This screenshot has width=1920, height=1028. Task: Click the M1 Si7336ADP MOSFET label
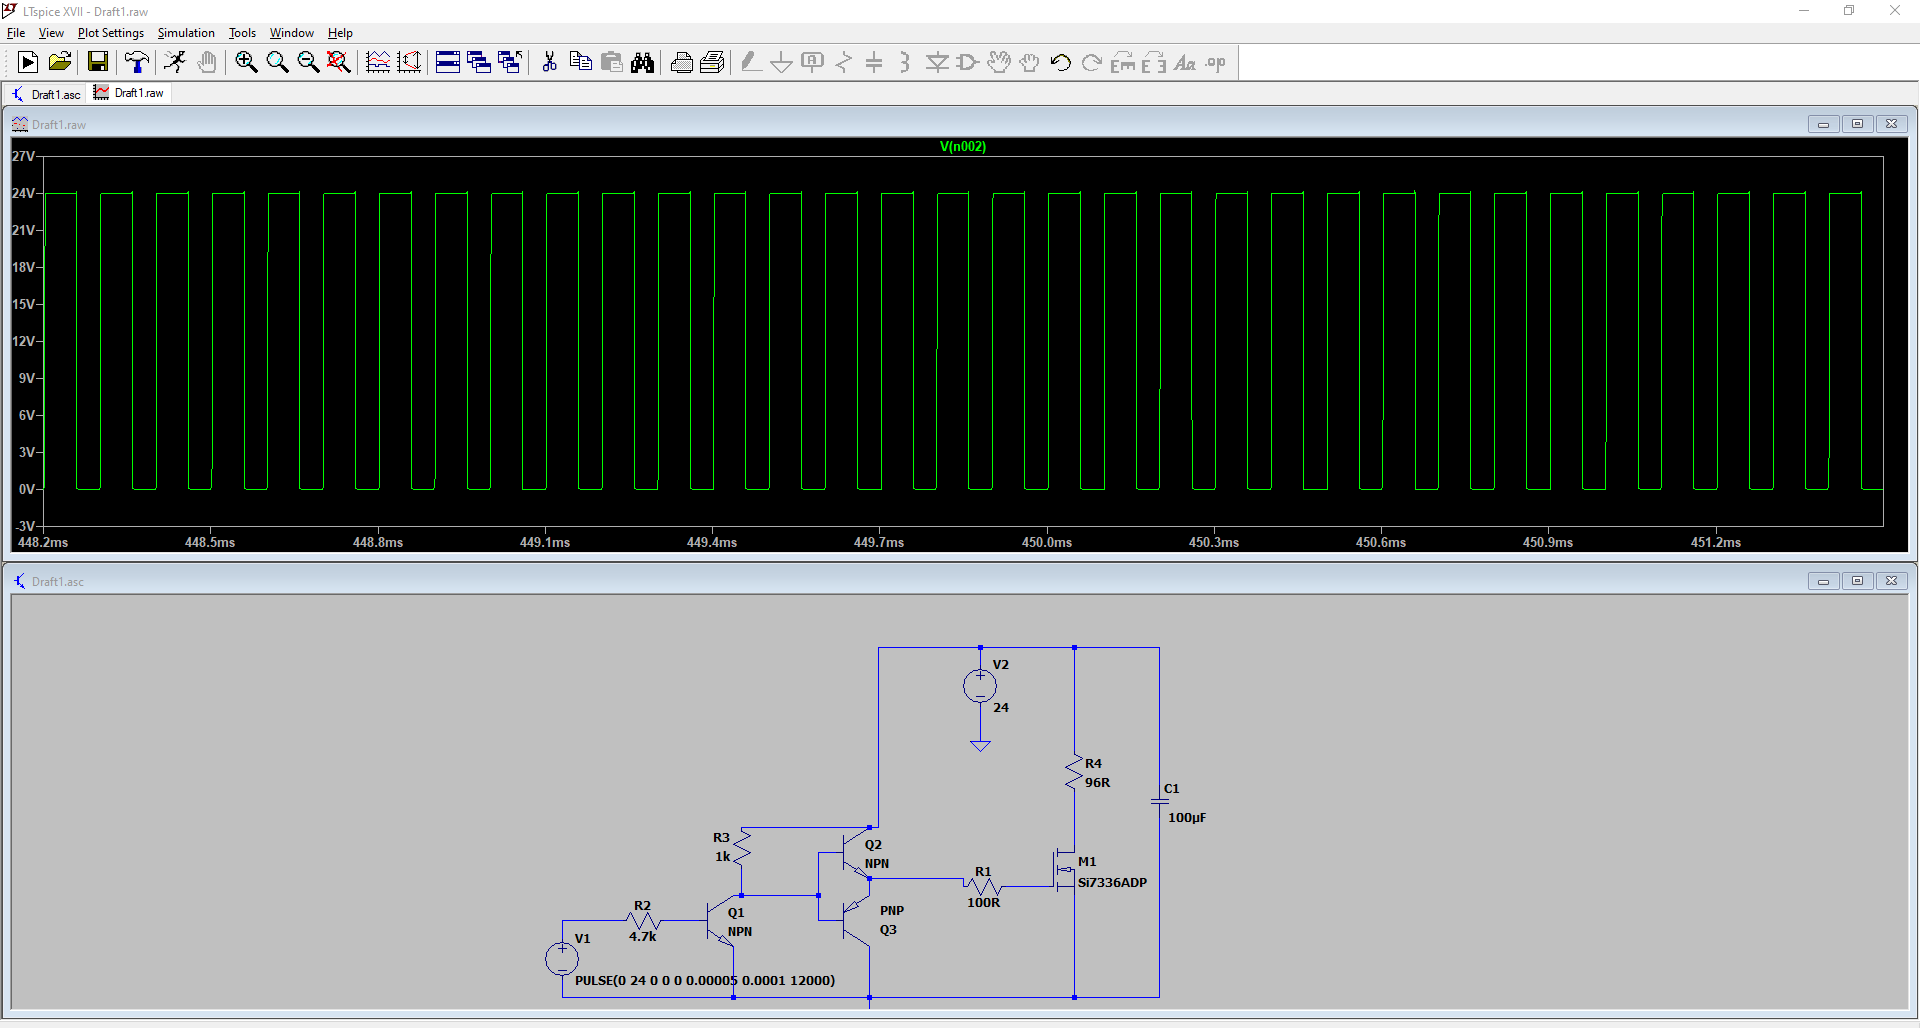pos(1112,882)
